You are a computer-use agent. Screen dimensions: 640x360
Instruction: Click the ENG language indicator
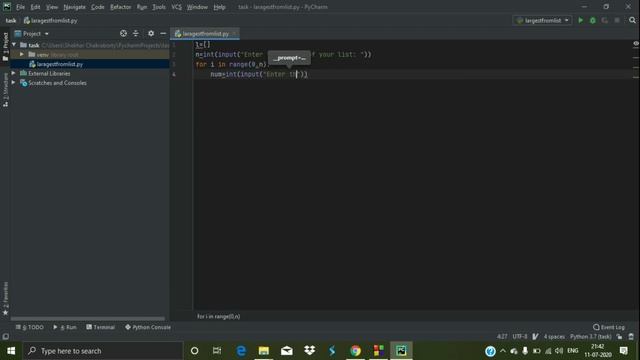(573, 351)
